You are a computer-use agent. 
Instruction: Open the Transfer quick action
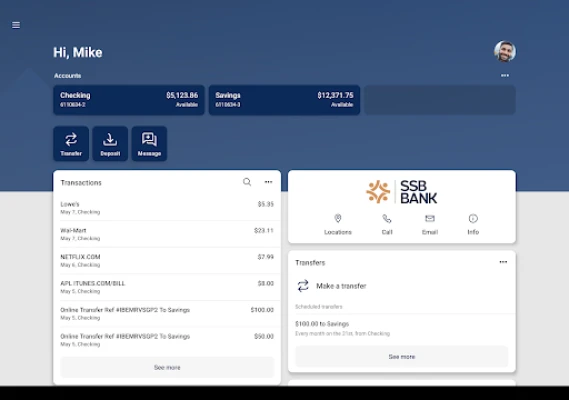coord(71,143)
